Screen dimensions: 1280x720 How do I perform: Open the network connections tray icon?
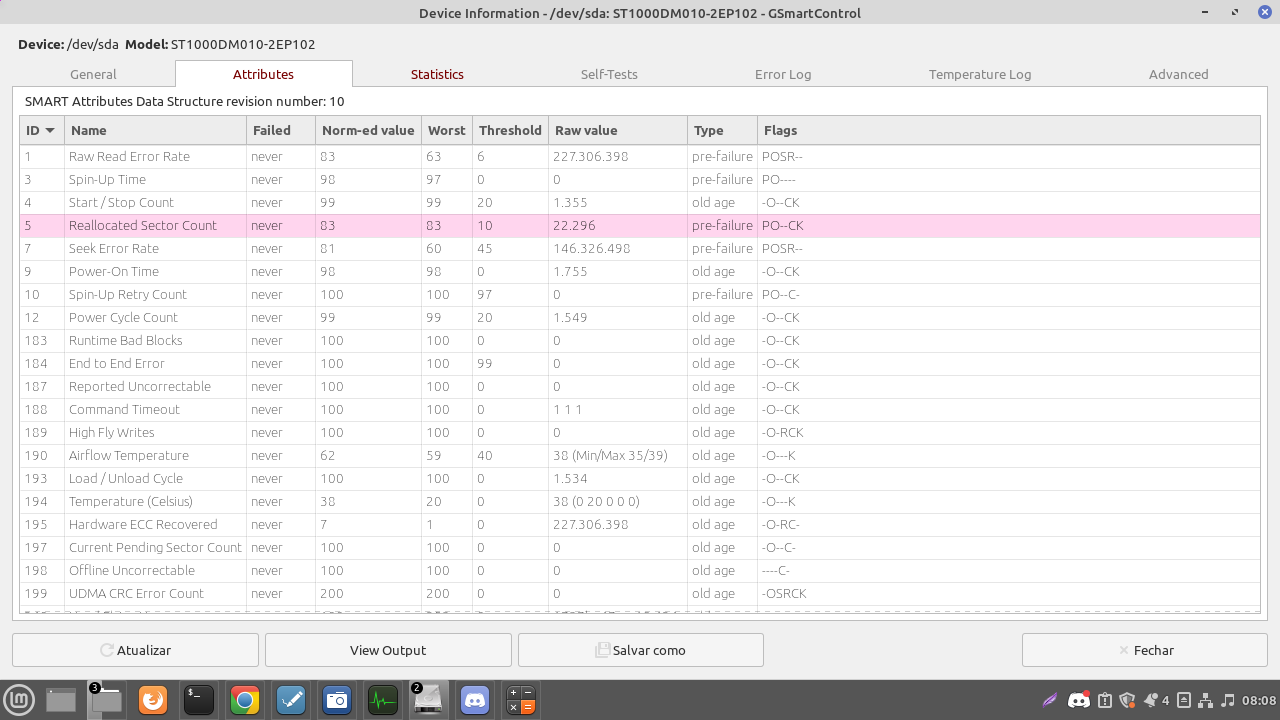[x=1206, y=700]
